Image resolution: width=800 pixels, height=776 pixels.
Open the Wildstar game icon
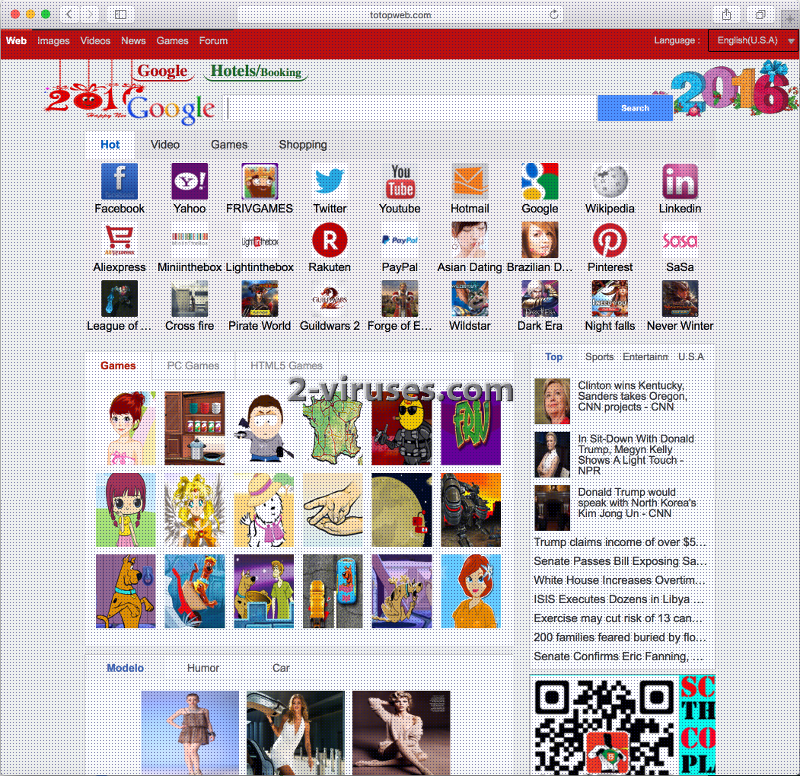pyautogui.click(x=470, y=298)
